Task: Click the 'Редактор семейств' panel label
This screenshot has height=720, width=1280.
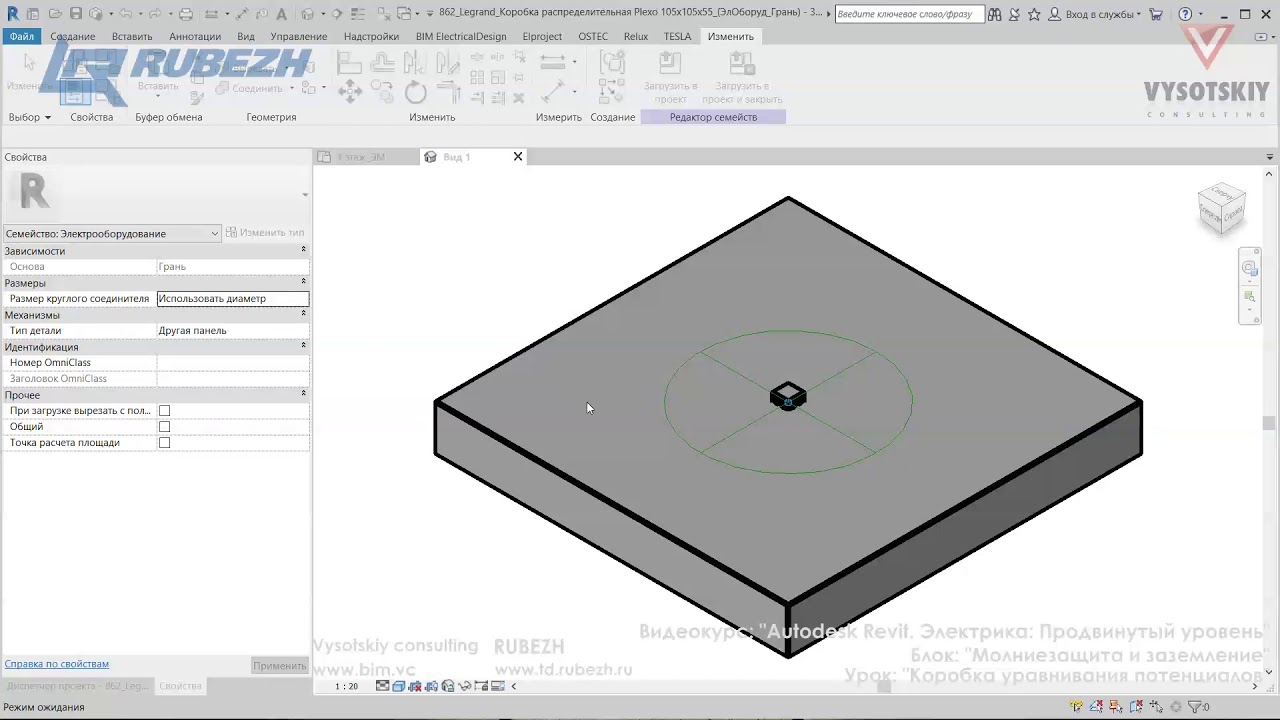Action: pyautogui.click(x=713, y=117)
